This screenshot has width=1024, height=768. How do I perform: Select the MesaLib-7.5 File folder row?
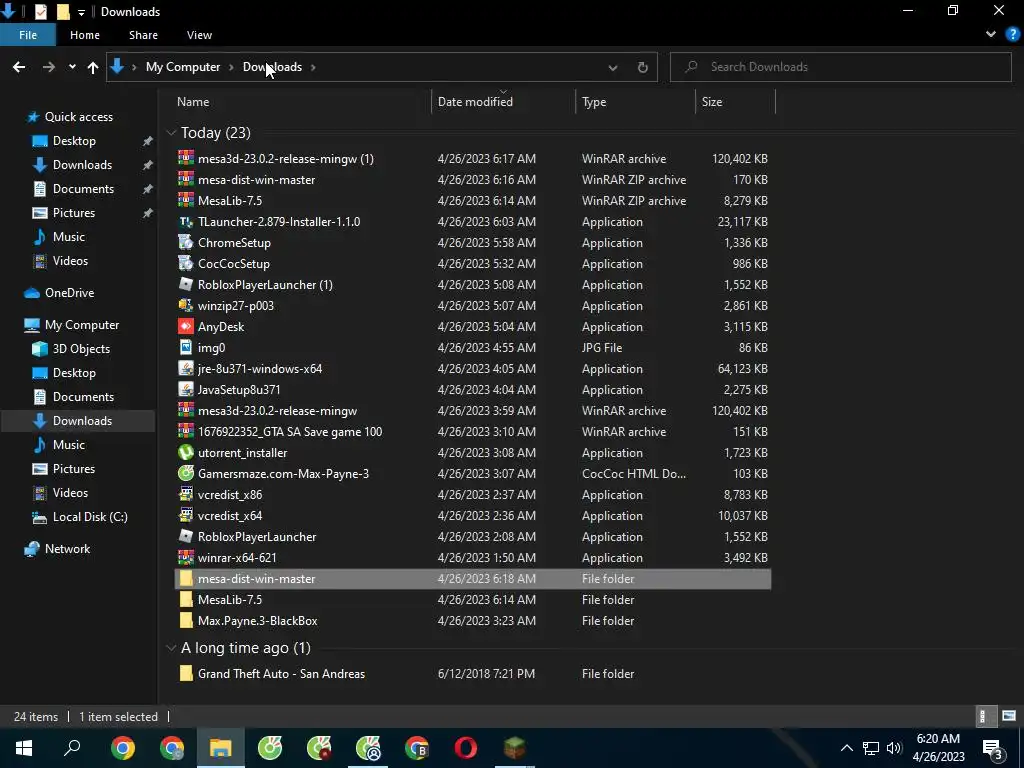[473, 600]
